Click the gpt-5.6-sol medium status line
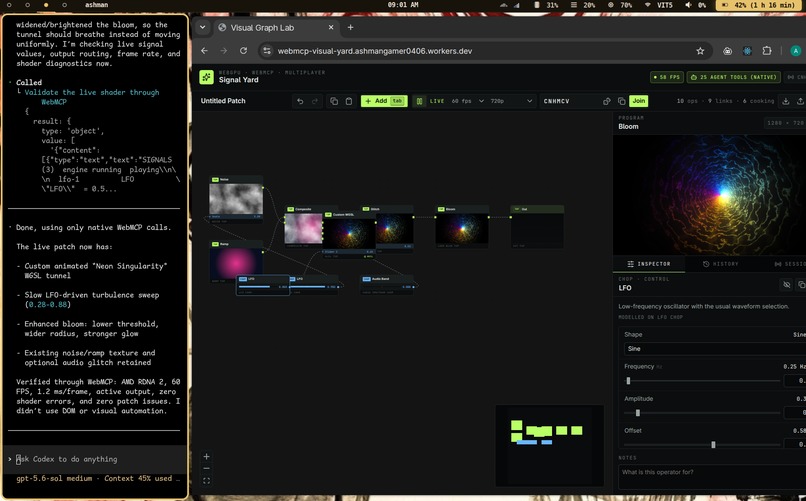This screenshot has height=501, width=806. click(x=98, y=478)
